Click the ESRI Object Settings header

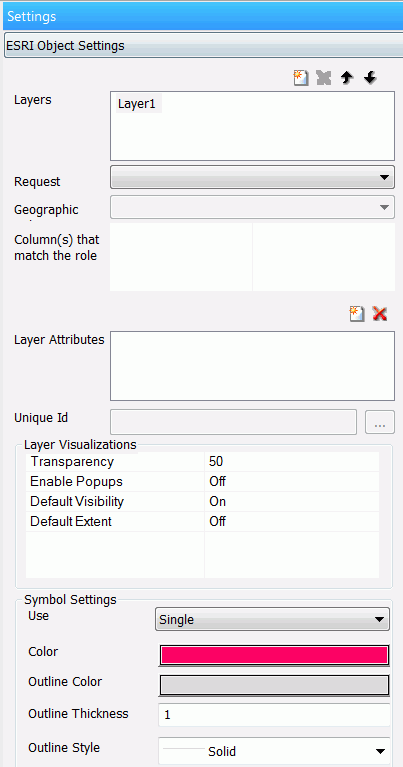[203, 46]
